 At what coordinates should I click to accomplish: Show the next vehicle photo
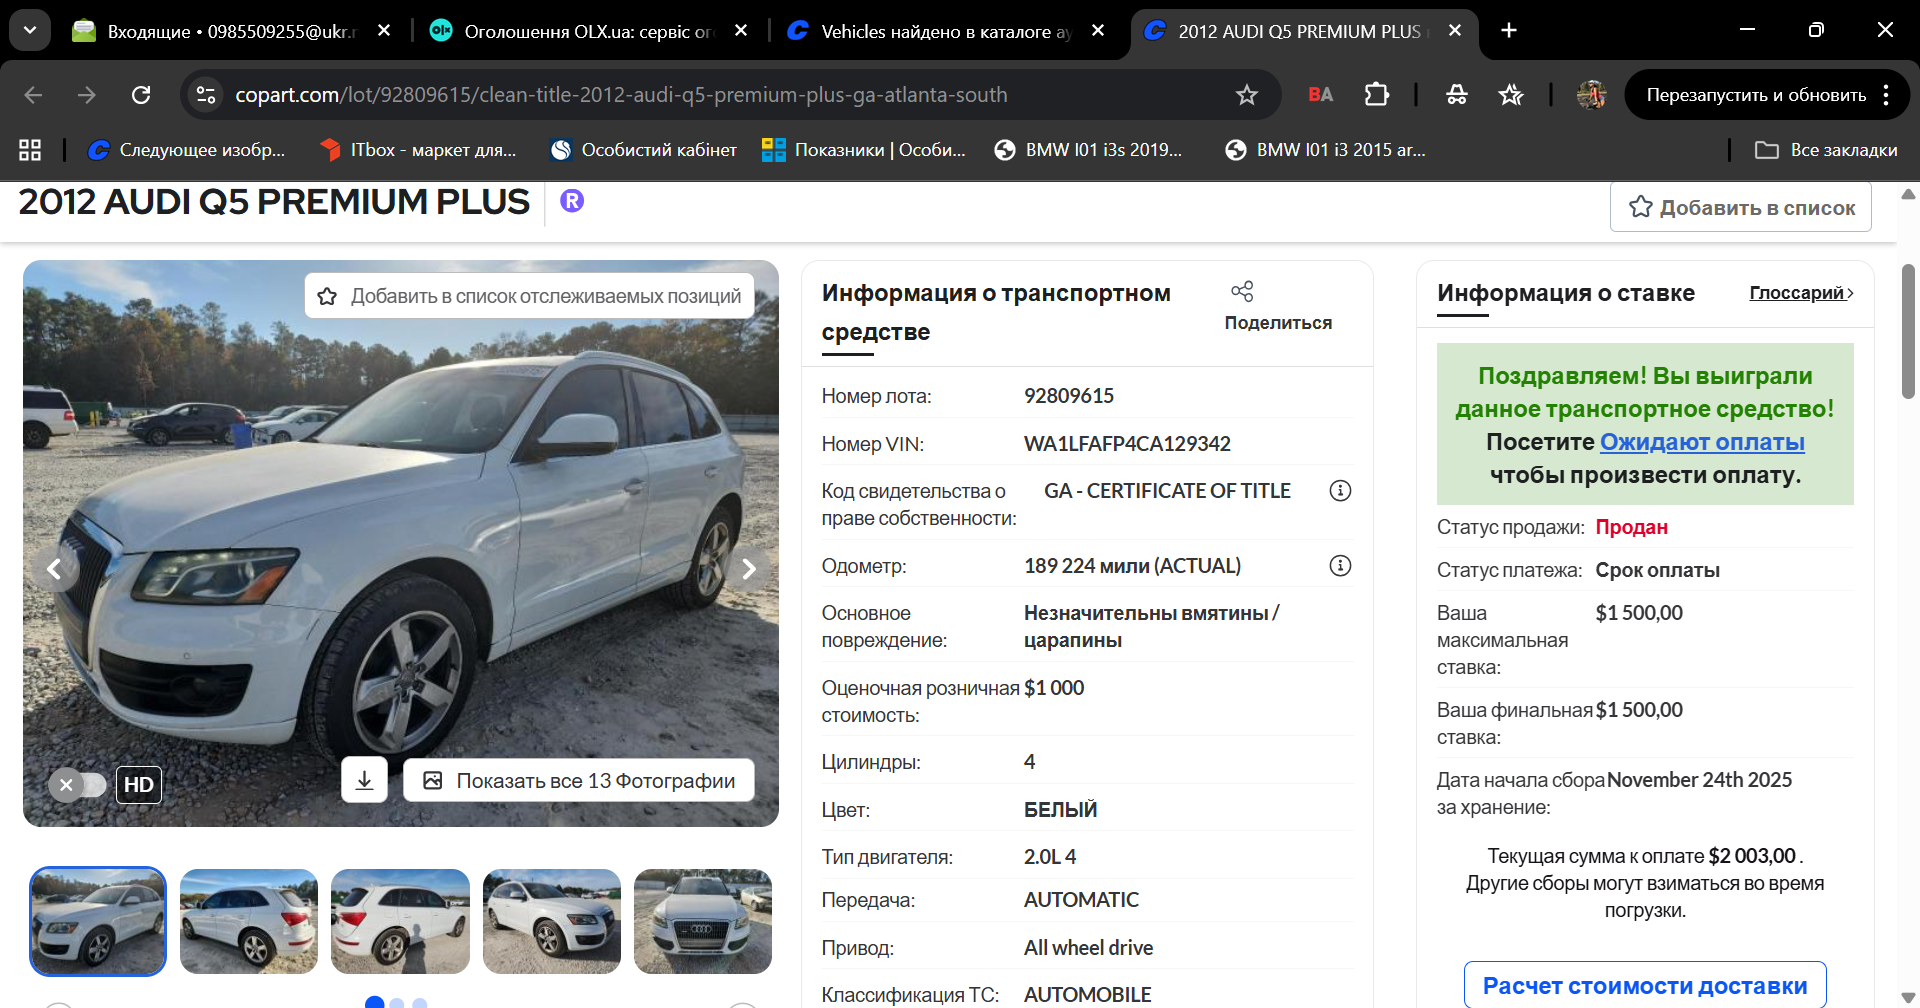(x=749, y=569)
